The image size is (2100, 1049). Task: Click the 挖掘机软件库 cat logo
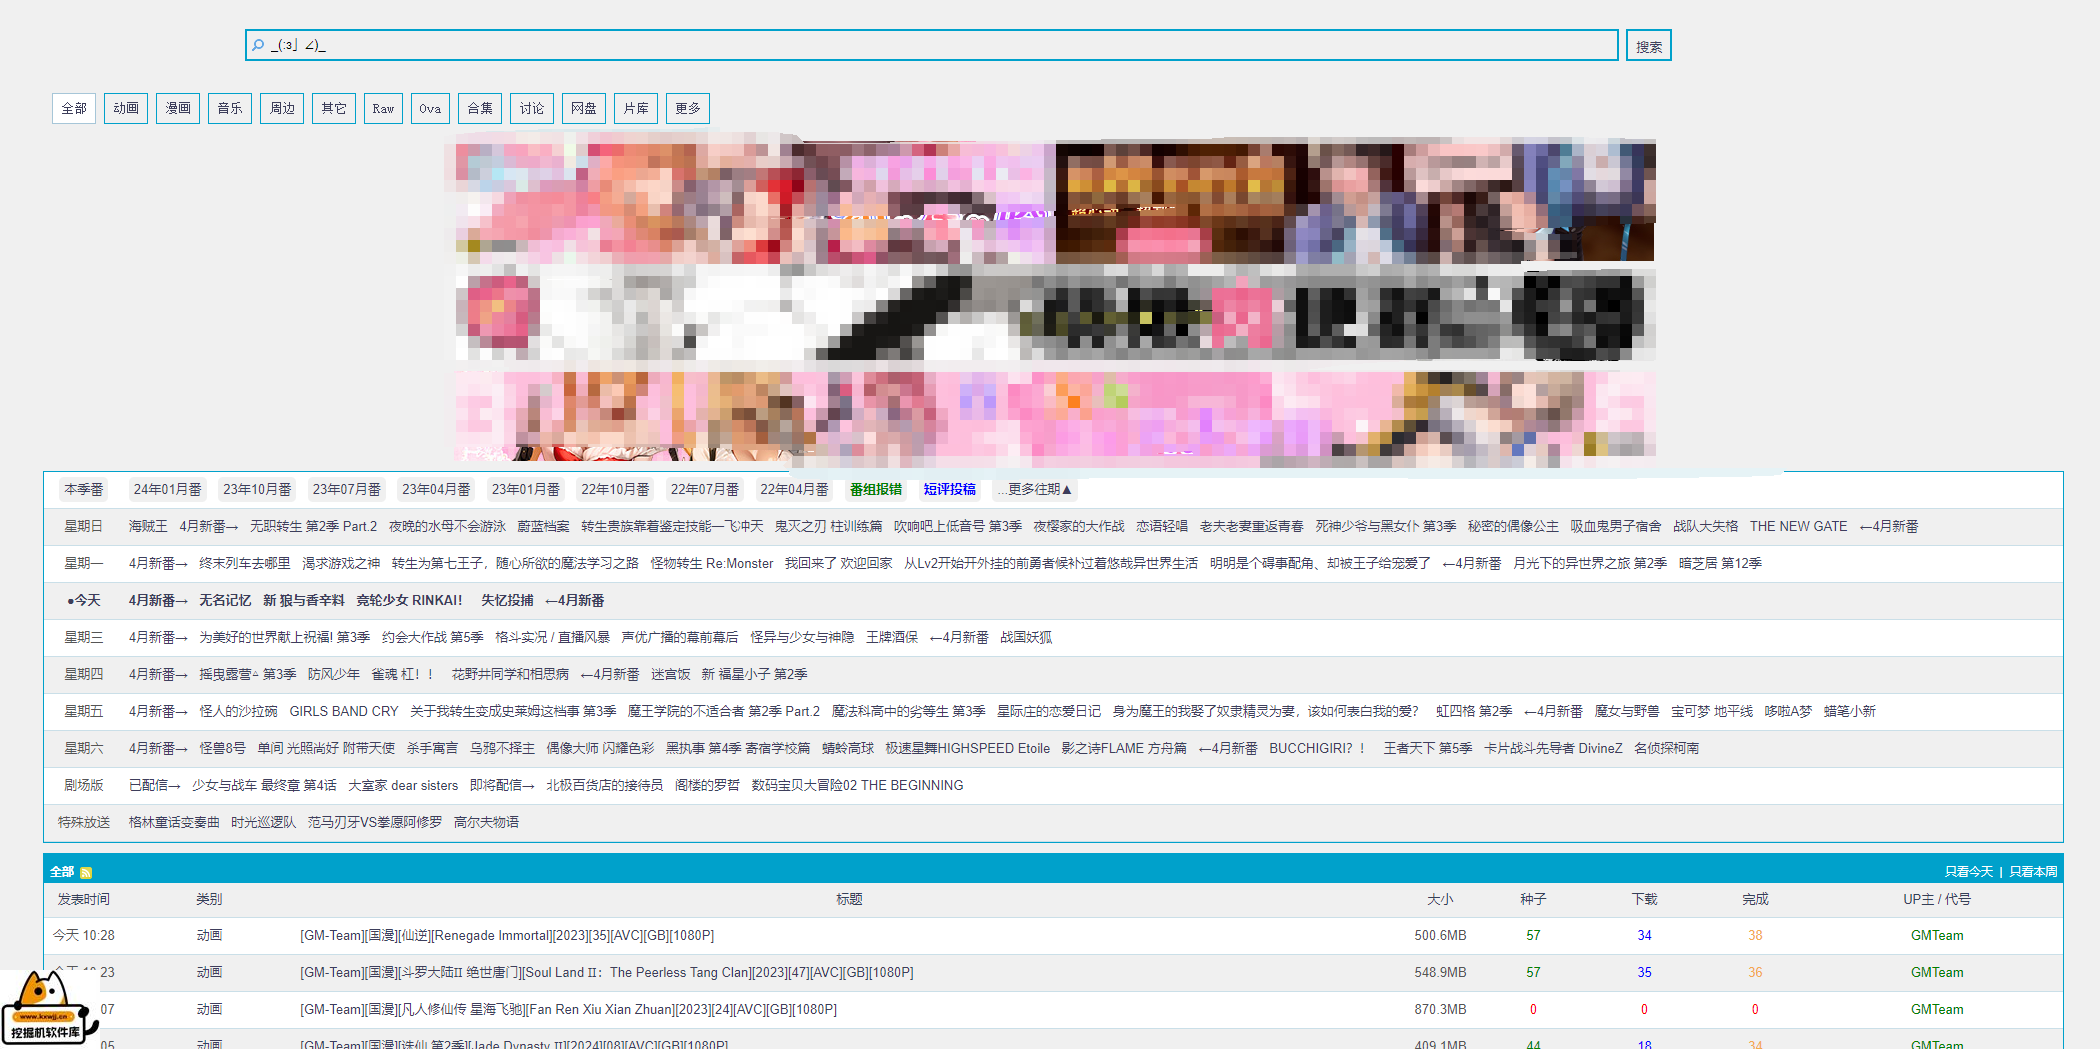(x=46, y=1008)
